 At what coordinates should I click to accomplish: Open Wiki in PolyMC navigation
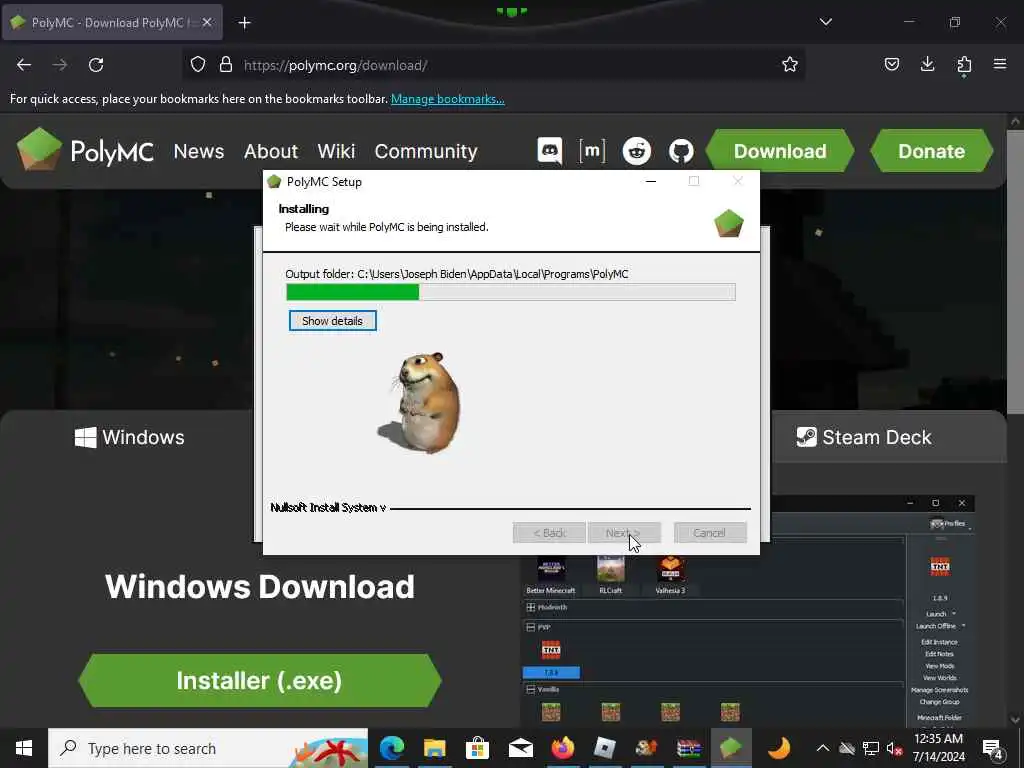click(336, 151)
